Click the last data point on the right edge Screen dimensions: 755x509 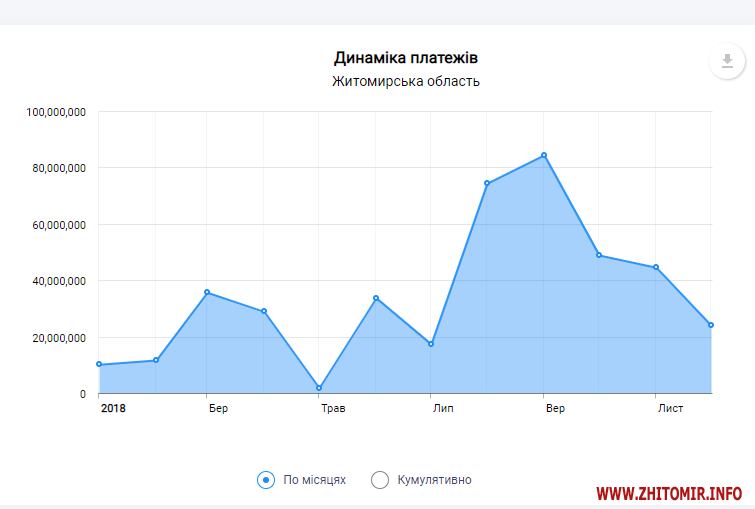pyautogui.click(x=711, y=325)
